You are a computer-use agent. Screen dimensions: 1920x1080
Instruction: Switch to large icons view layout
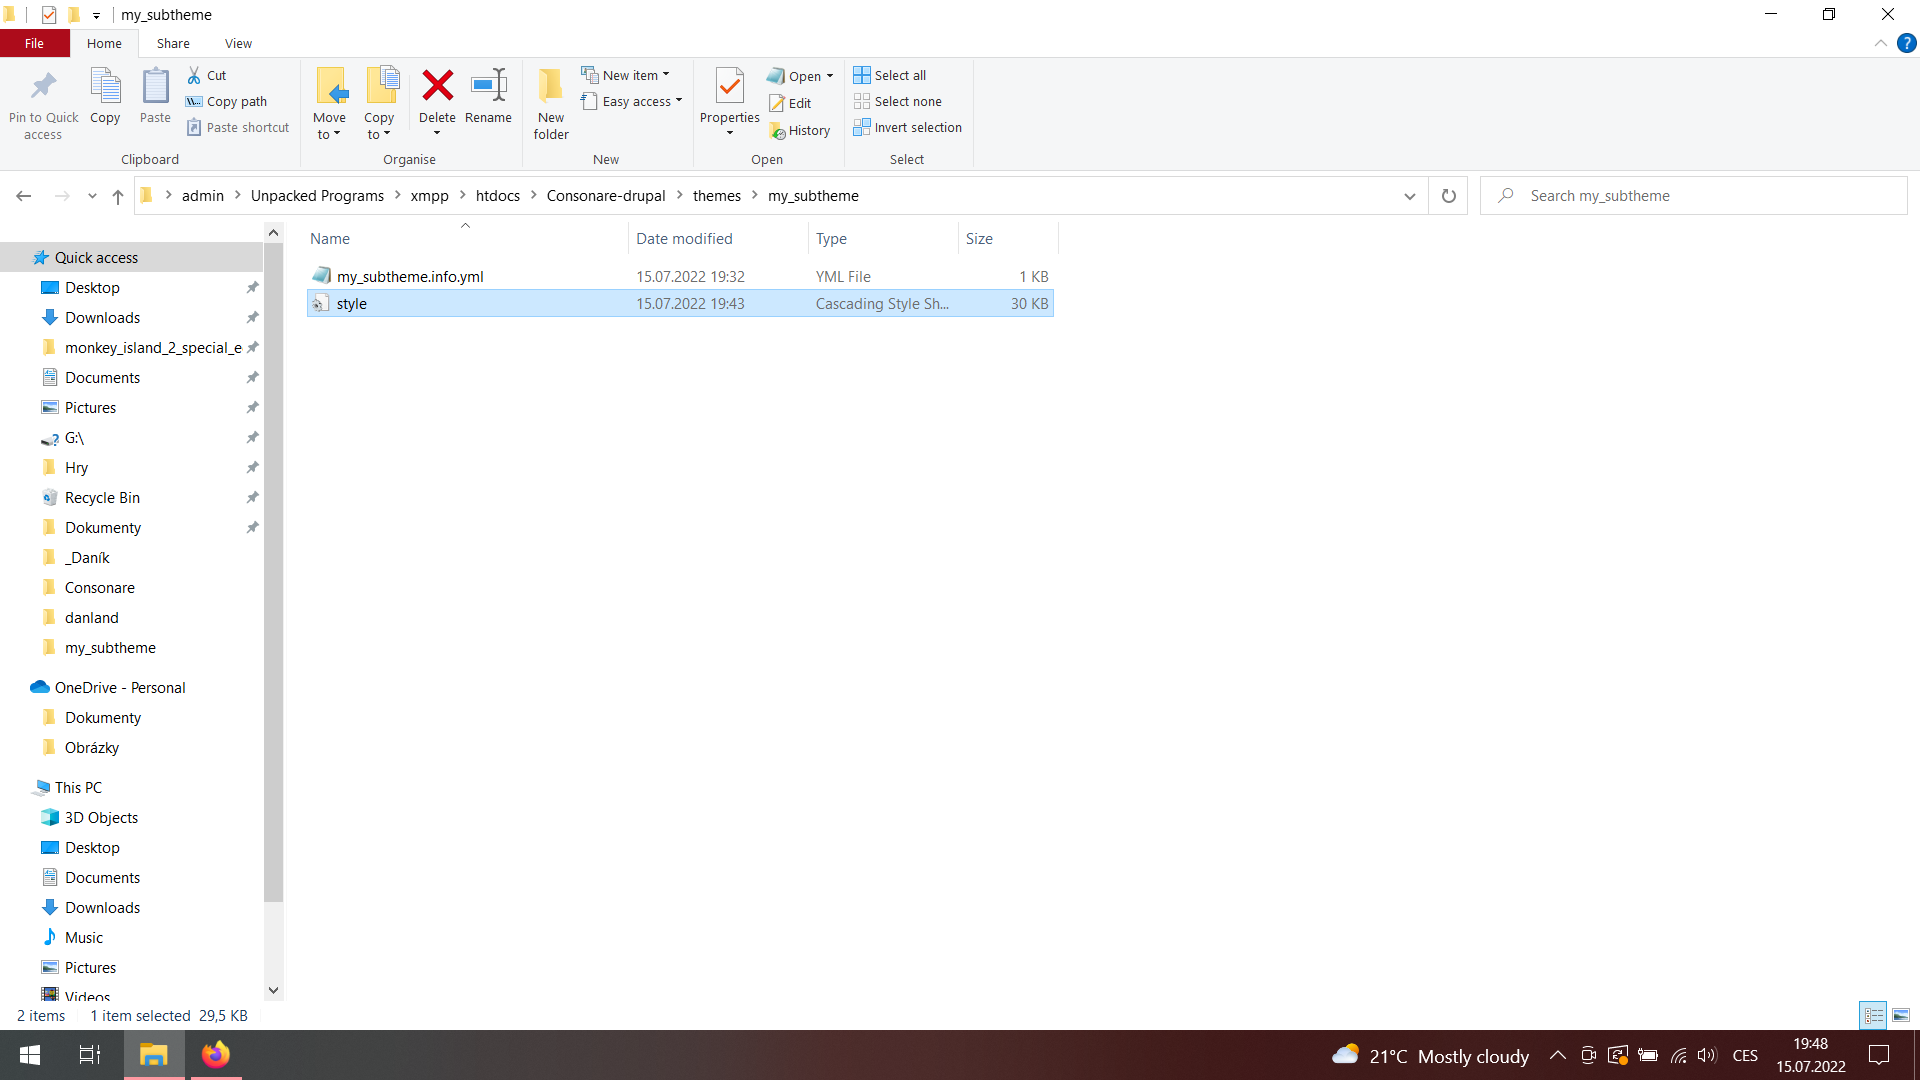(1901, 1015)
